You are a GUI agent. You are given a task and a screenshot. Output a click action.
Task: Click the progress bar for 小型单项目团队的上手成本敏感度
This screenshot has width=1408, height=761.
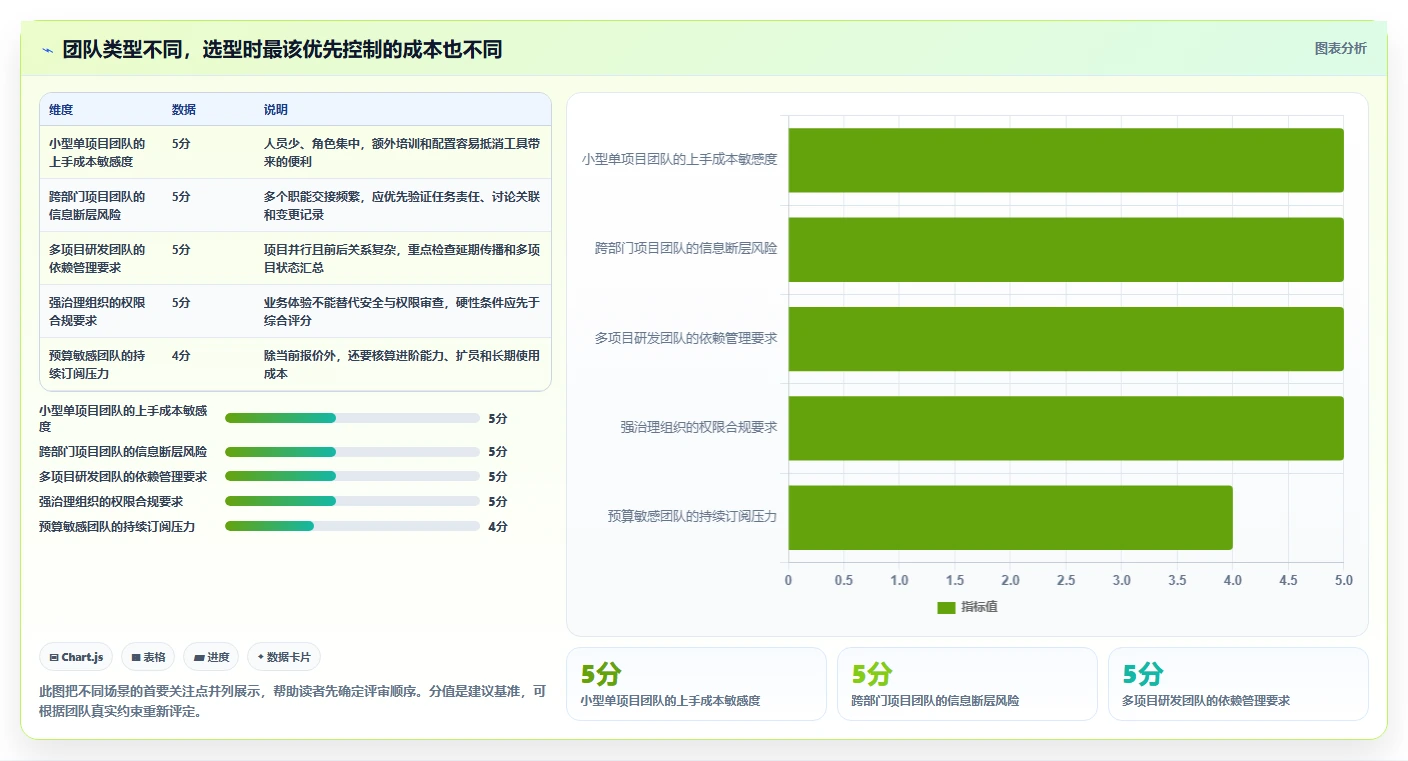click(x=352, y=418)
